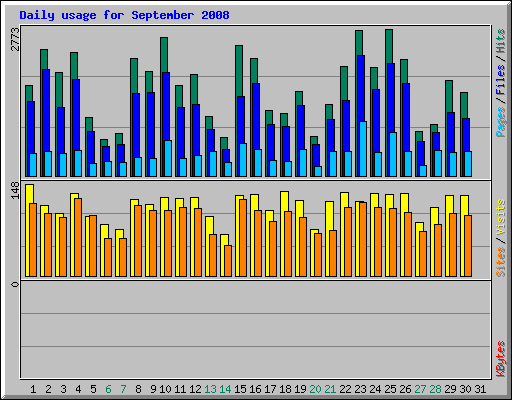
Task: Click day 5 on the x-axis
Action: (93, 389)
